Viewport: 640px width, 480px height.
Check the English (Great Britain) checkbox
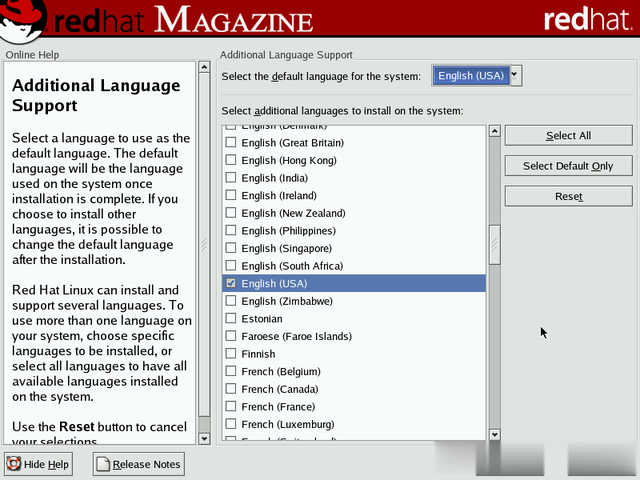pyautogui.click(x=231, y=142)
